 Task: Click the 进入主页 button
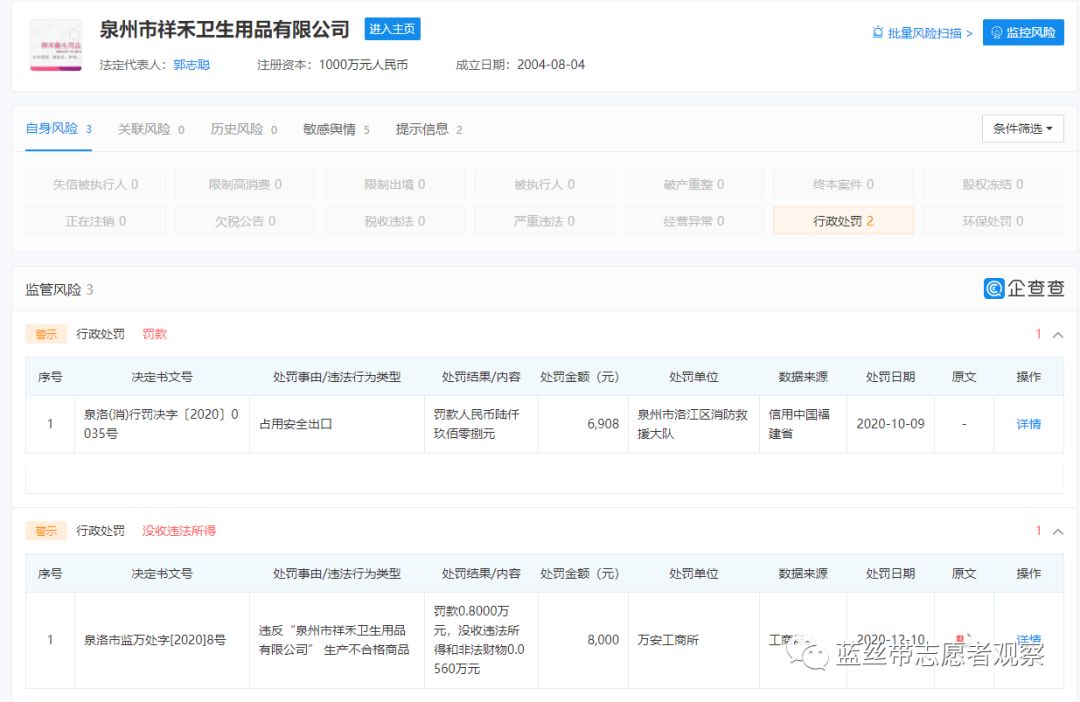392,29
